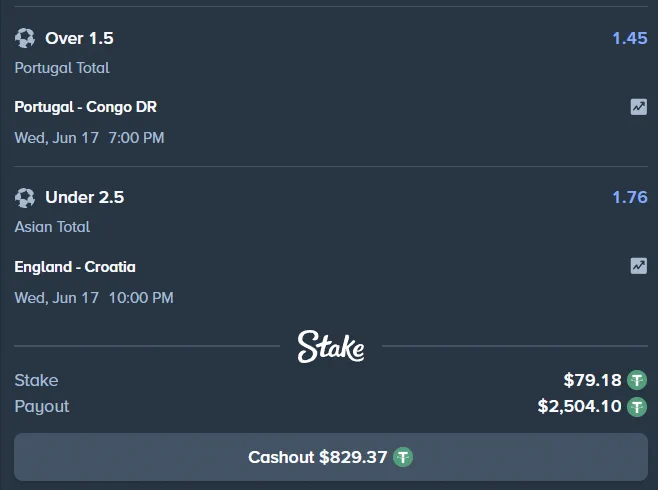Click the Under 2.5 selection title
Screen dimensions: 658x490
(85, 197)
